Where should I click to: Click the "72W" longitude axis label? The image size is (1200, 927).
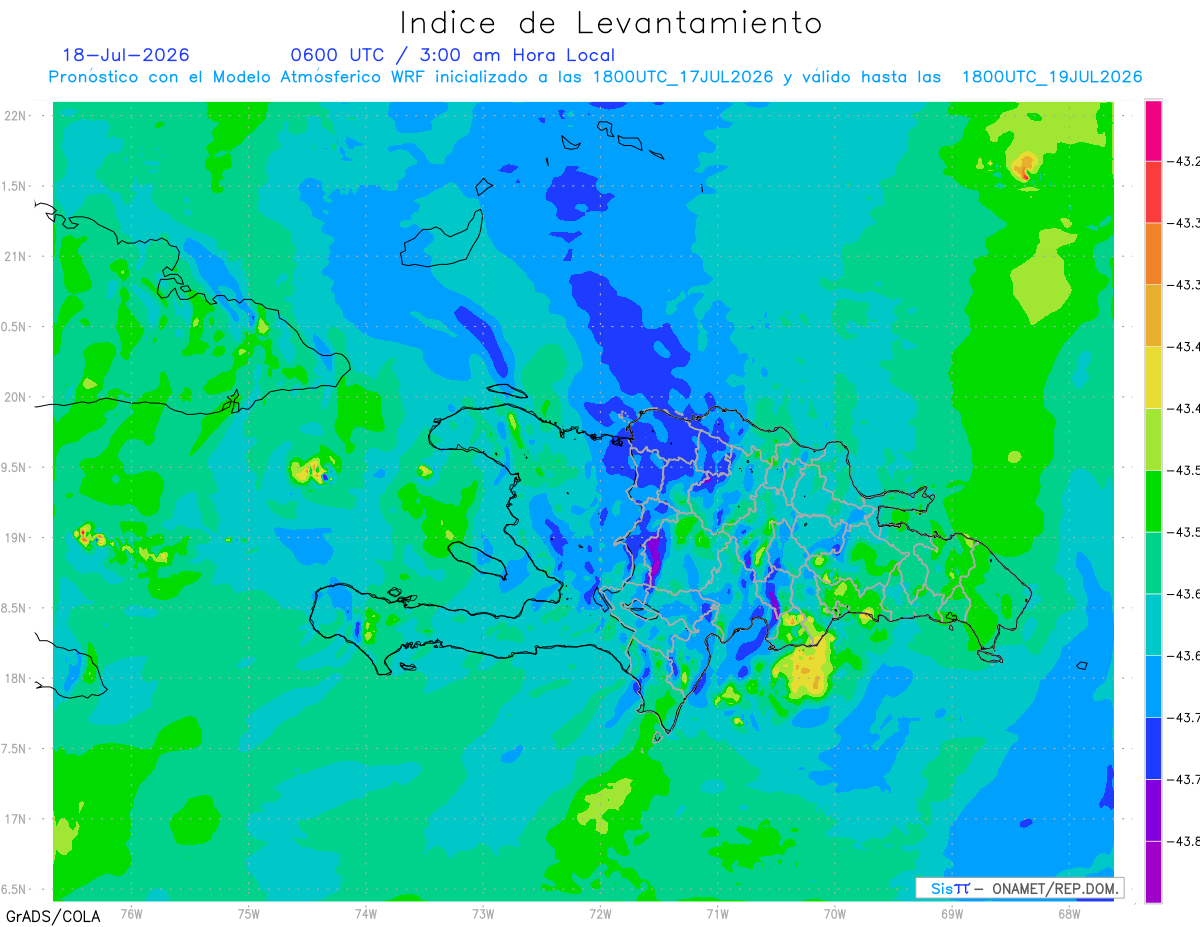[x=600, y=913]
